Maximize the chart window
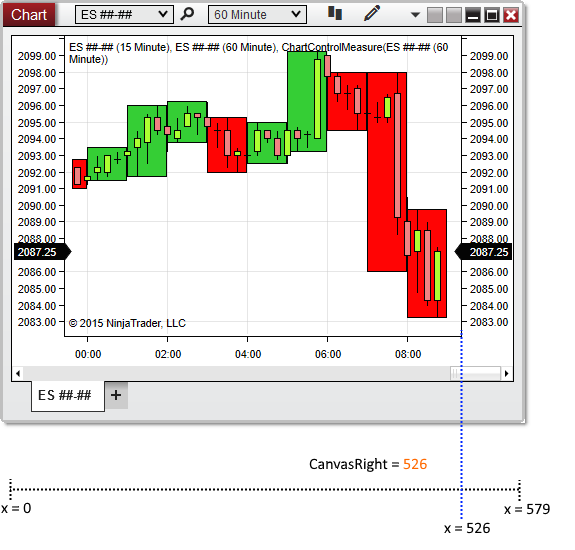Screen dimensions: 575x550 pyautogui.click(x=492, y=15)
